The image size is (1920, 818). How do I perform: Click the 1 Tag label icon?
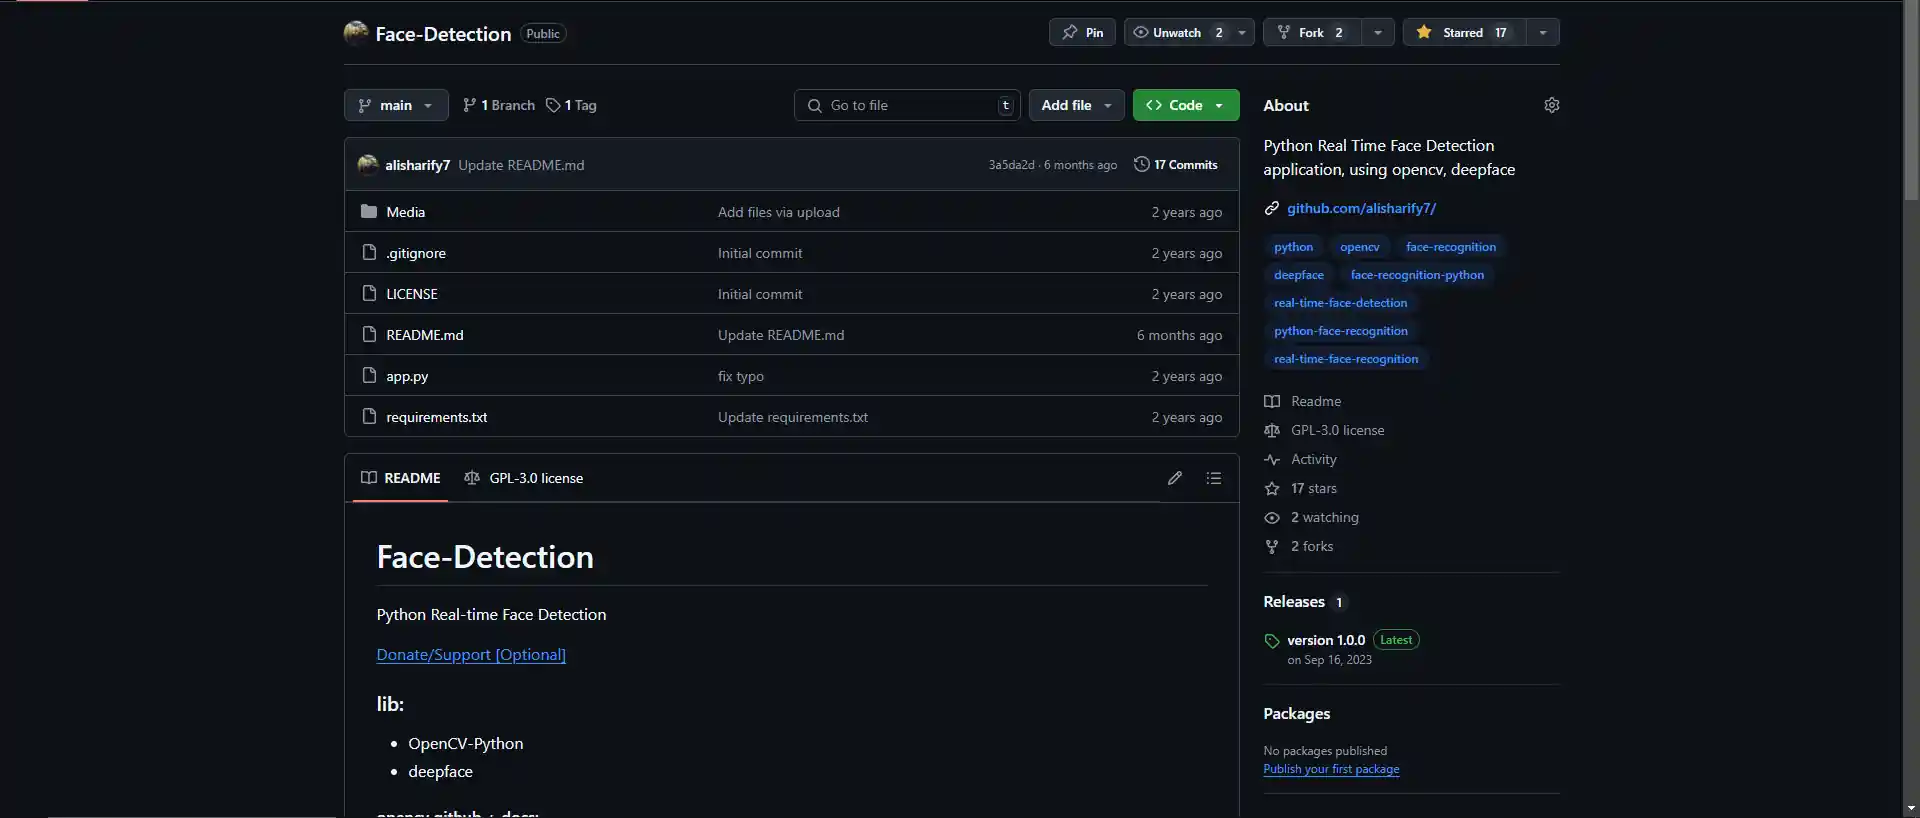(553, 105)
